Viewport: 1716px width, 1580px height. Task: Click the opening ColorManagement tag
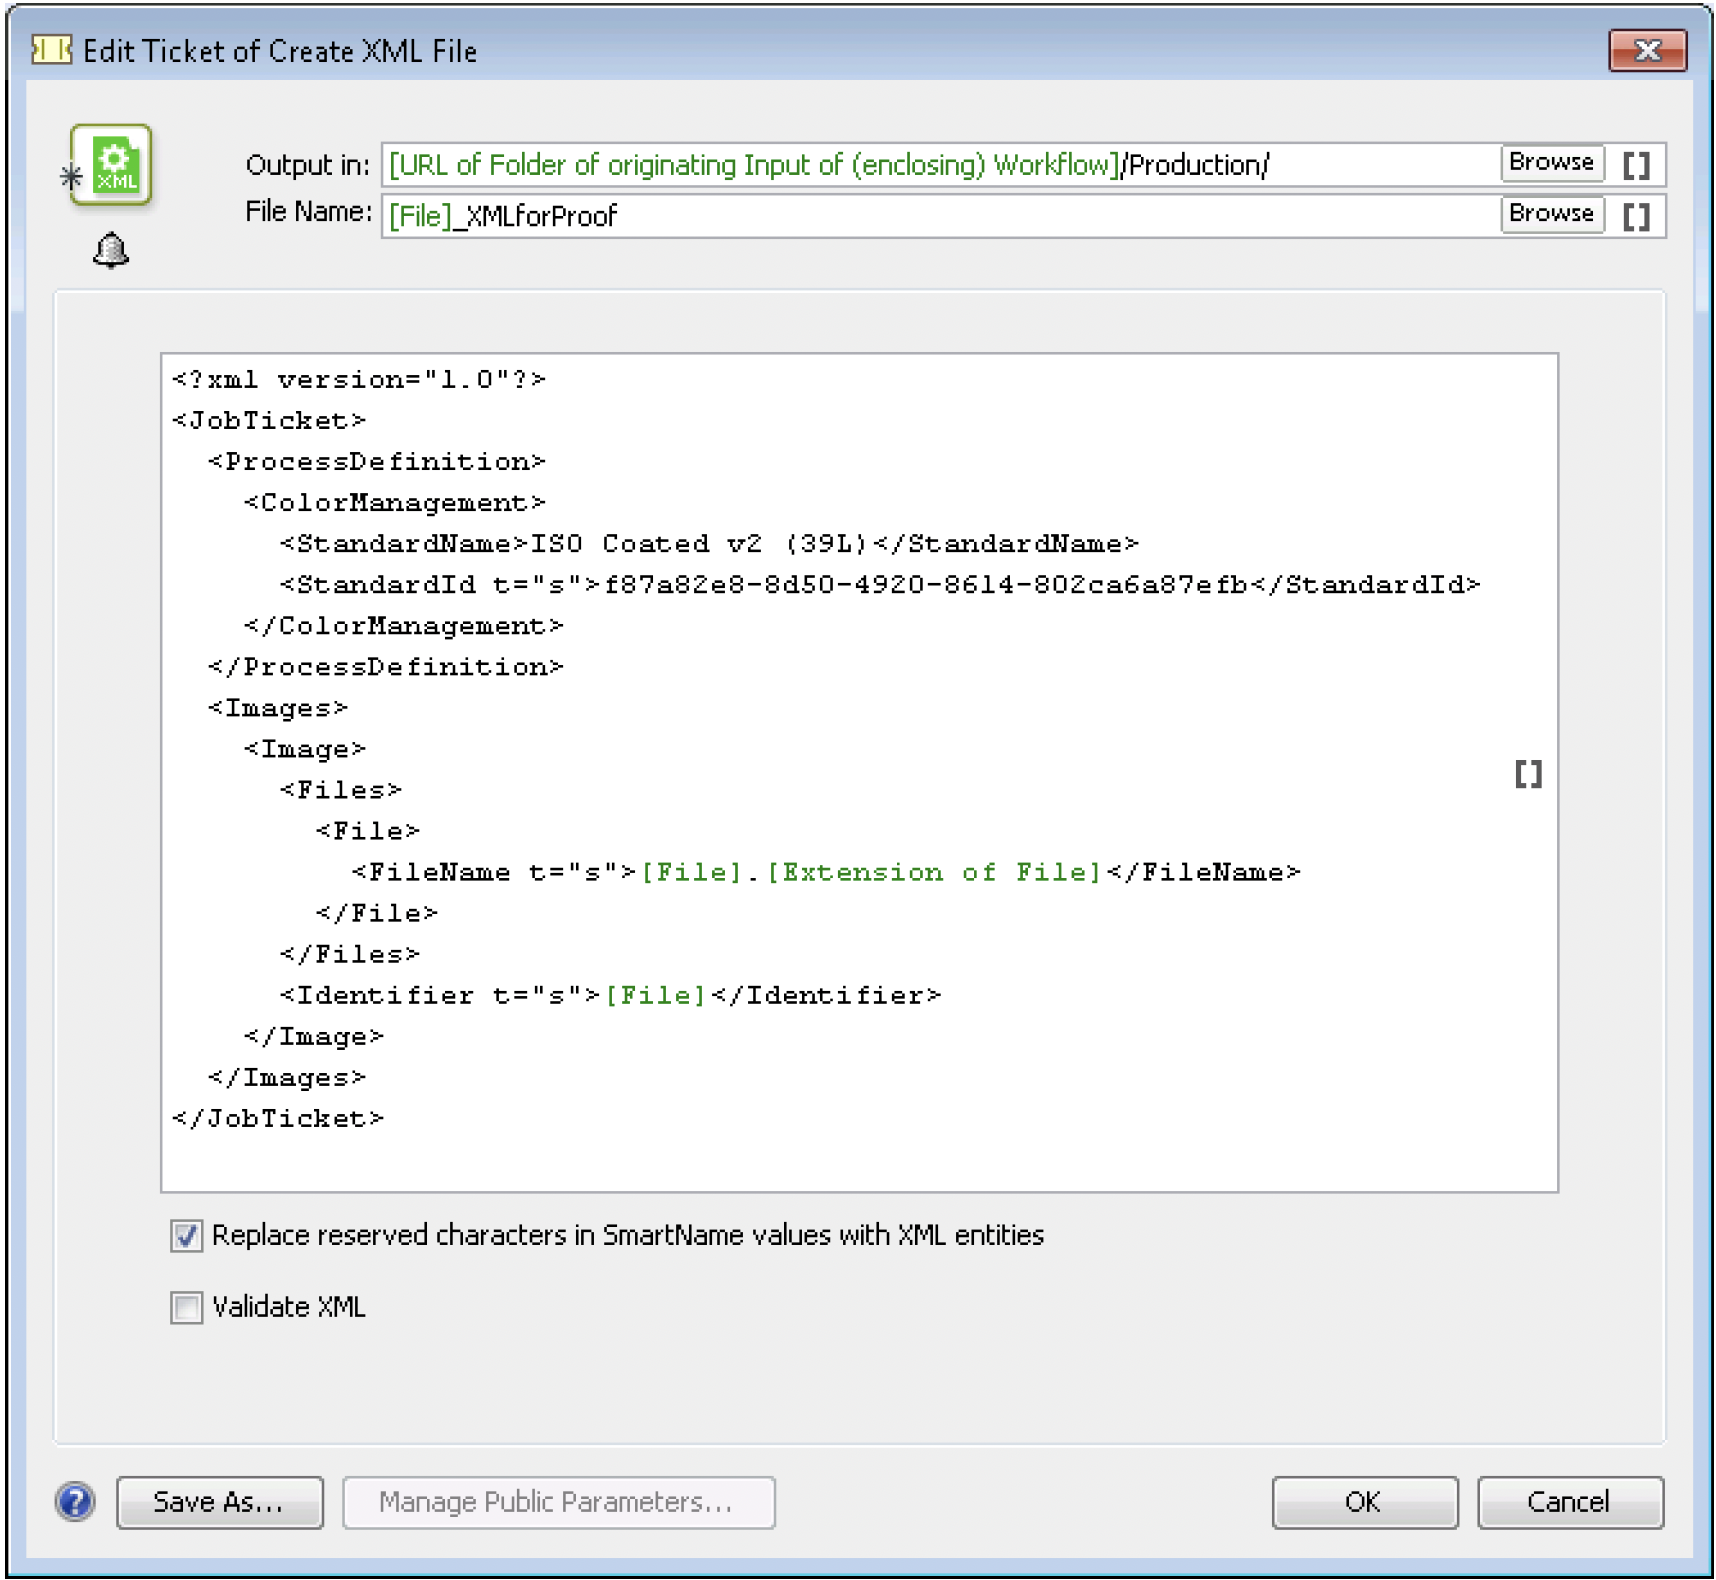(395, 503)
